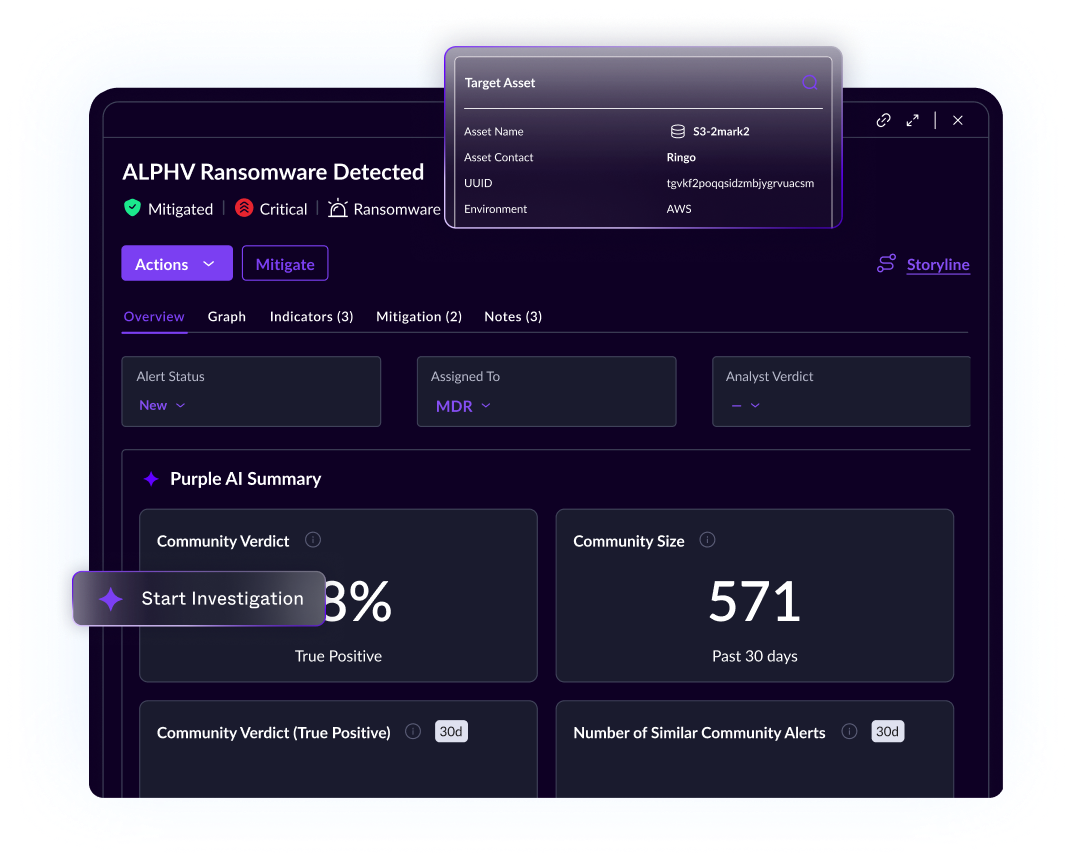Click the Community Verdict info icon

[313, 540]
